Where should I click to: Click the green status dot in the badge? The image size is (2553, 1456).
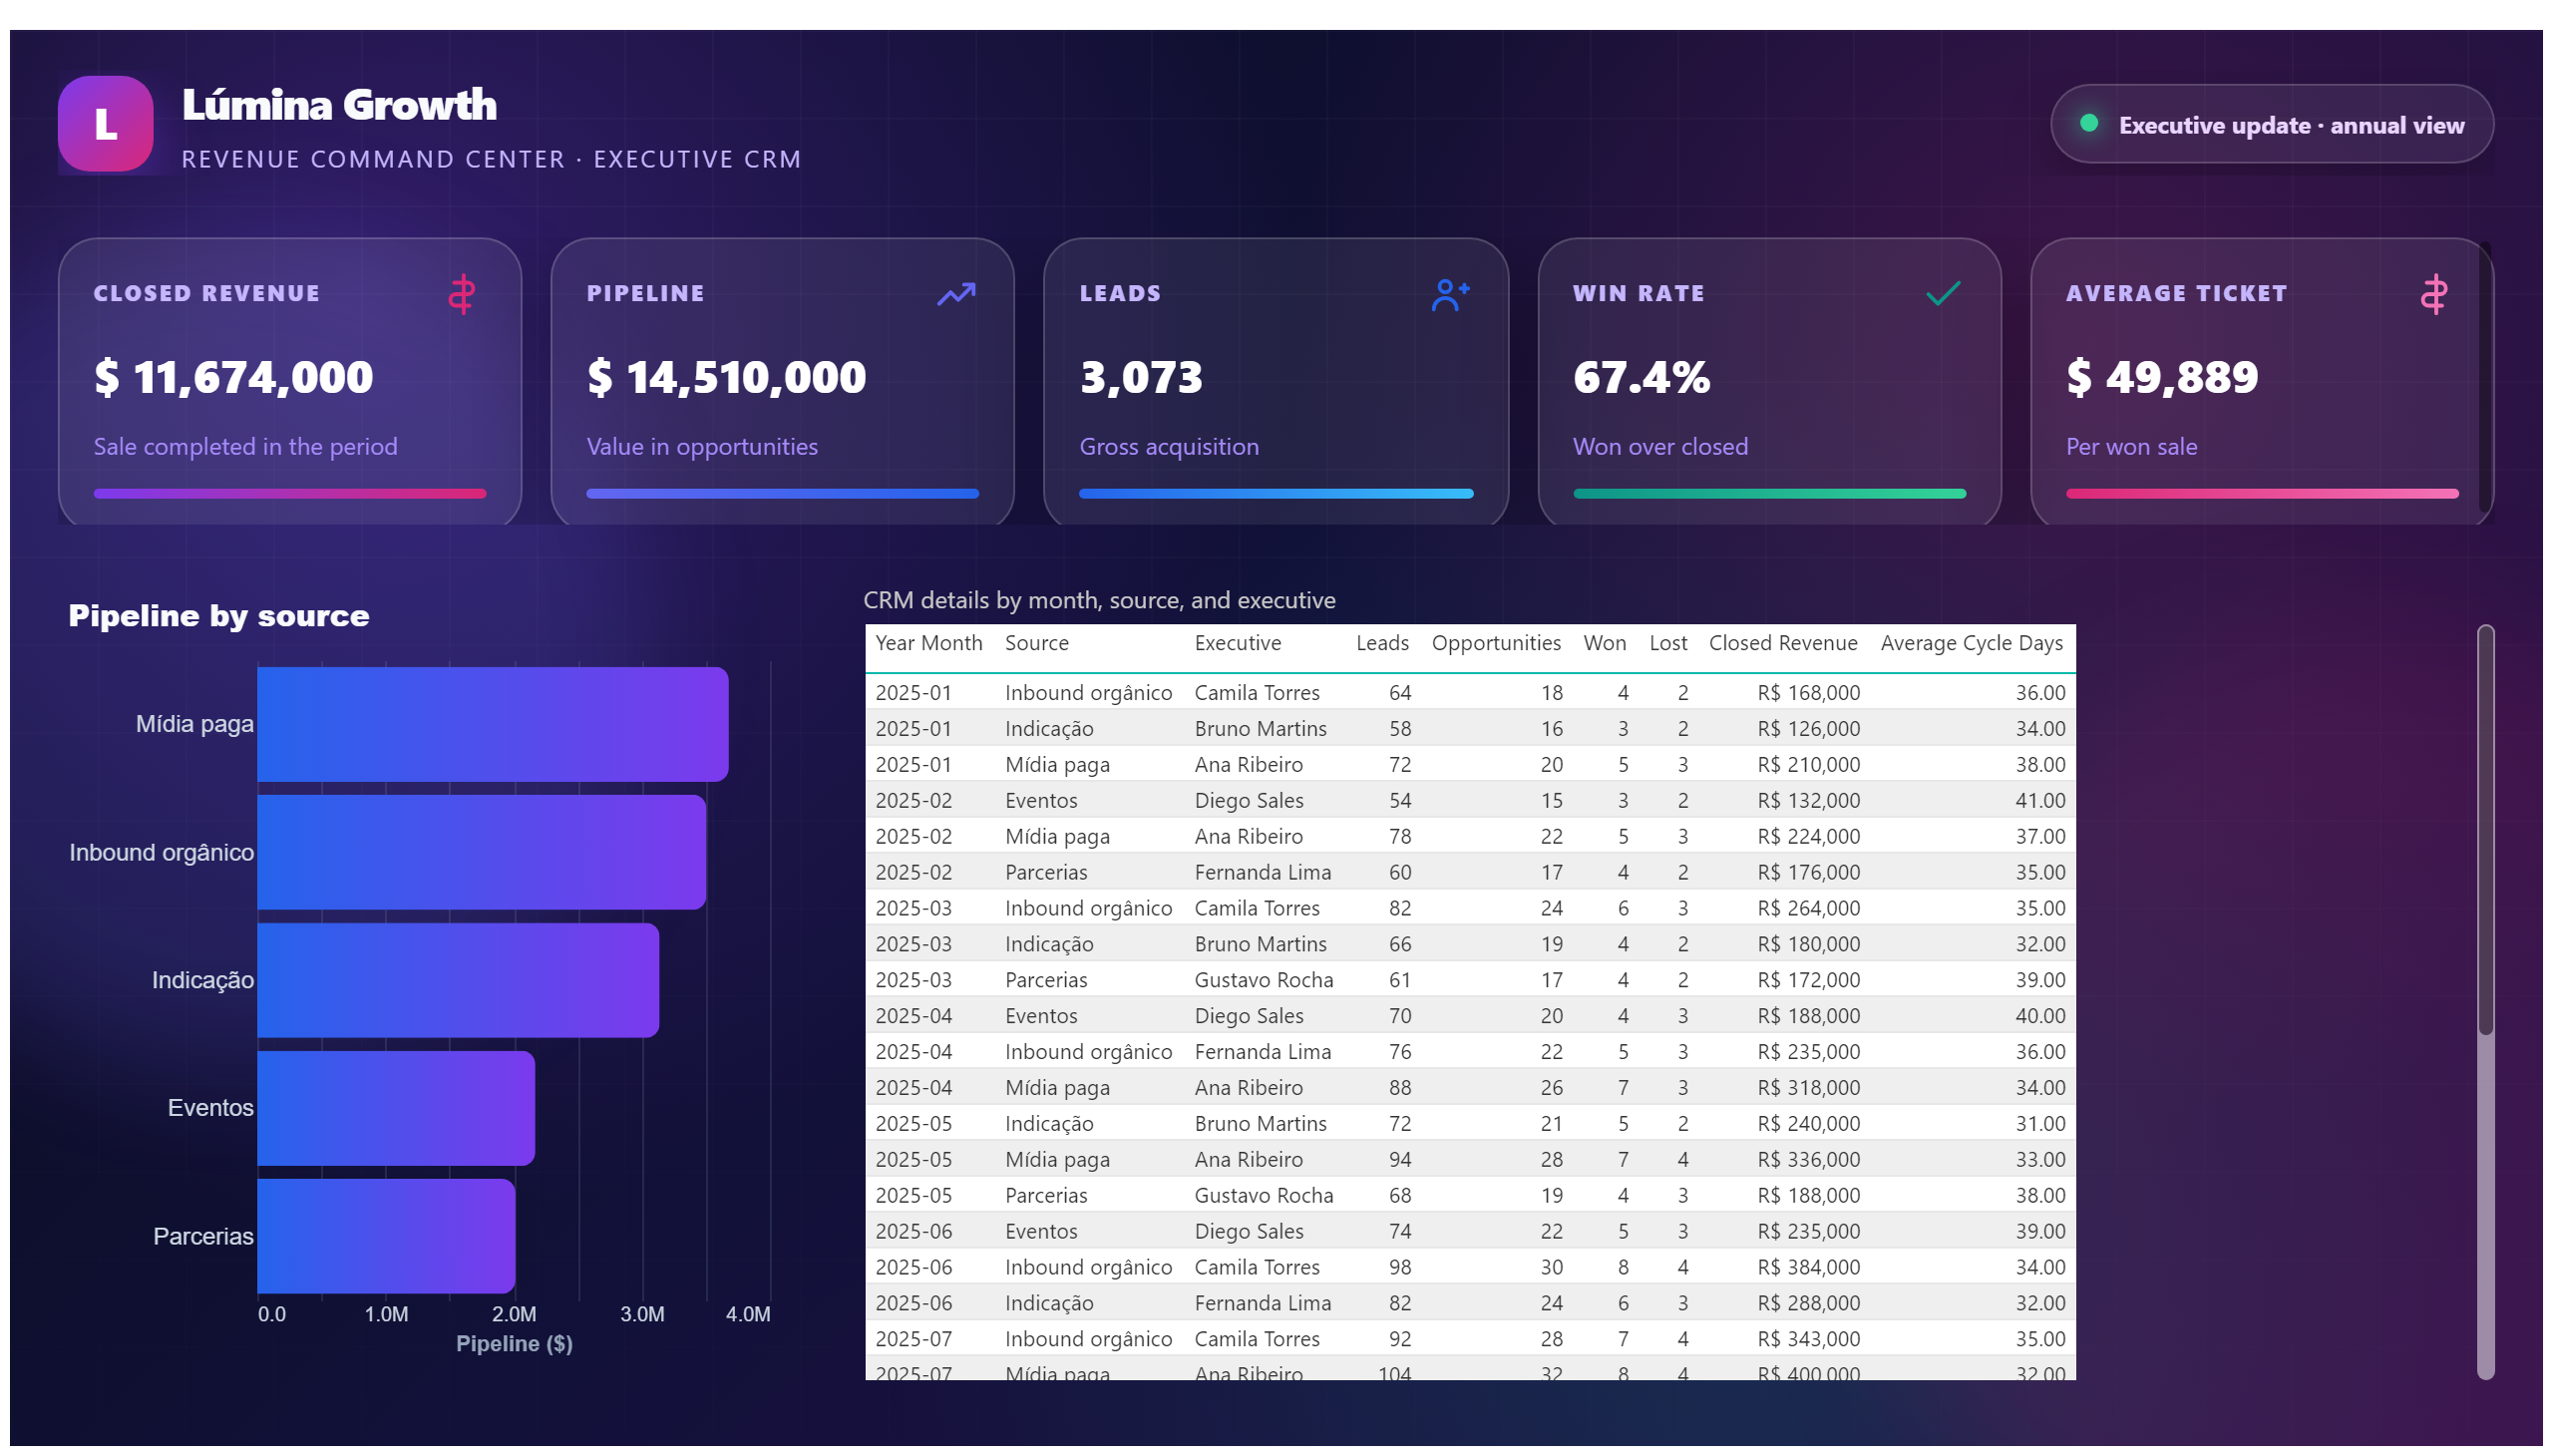pyautogui.click(x=2087, y=123)
